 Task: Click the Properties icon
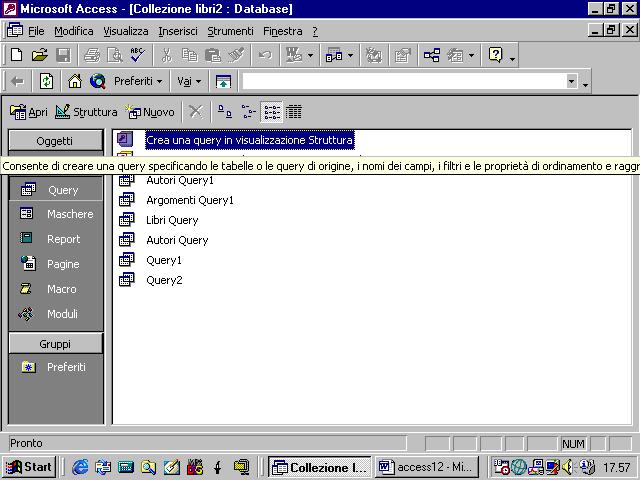pyautogui.click(x=402, y=55)
